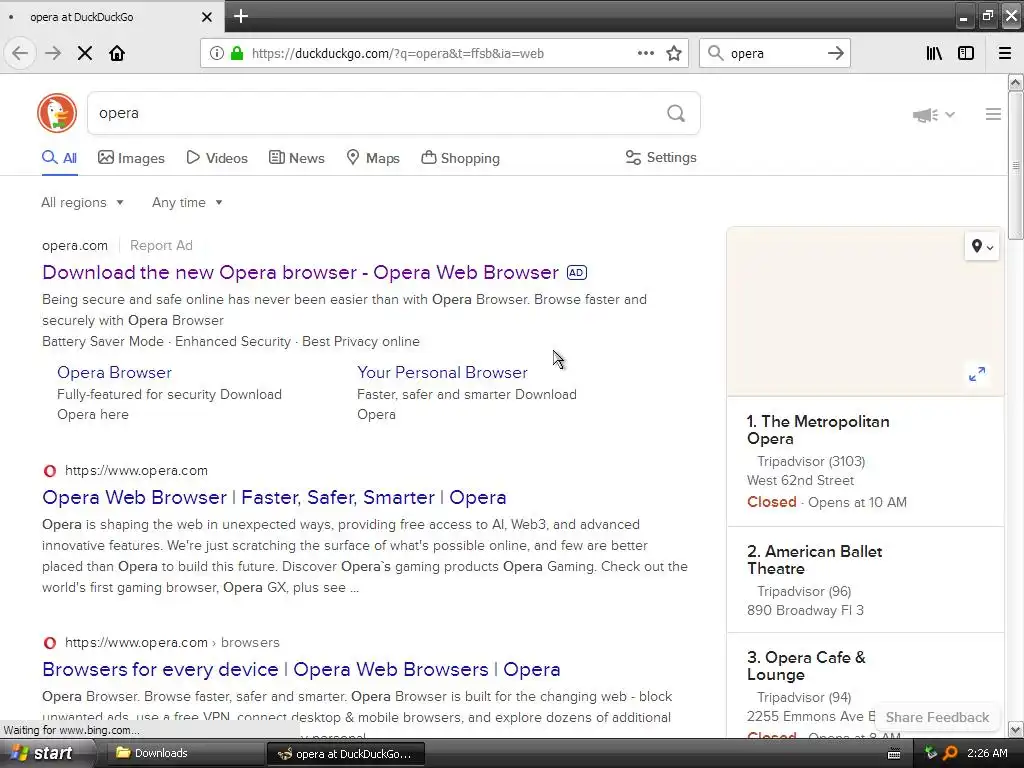Click the map preview area
The image size is (1024, 768).
point(865,312)
